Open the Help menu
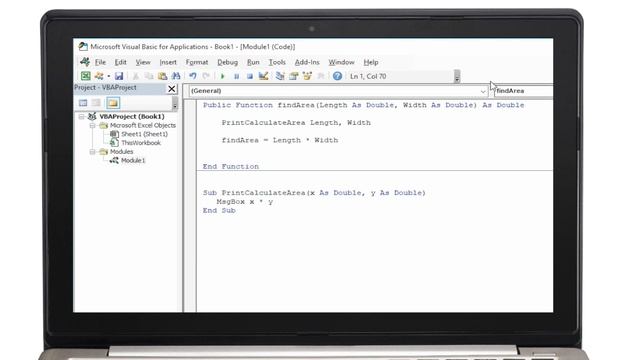 pyautogui.click(x=371, y=62)
